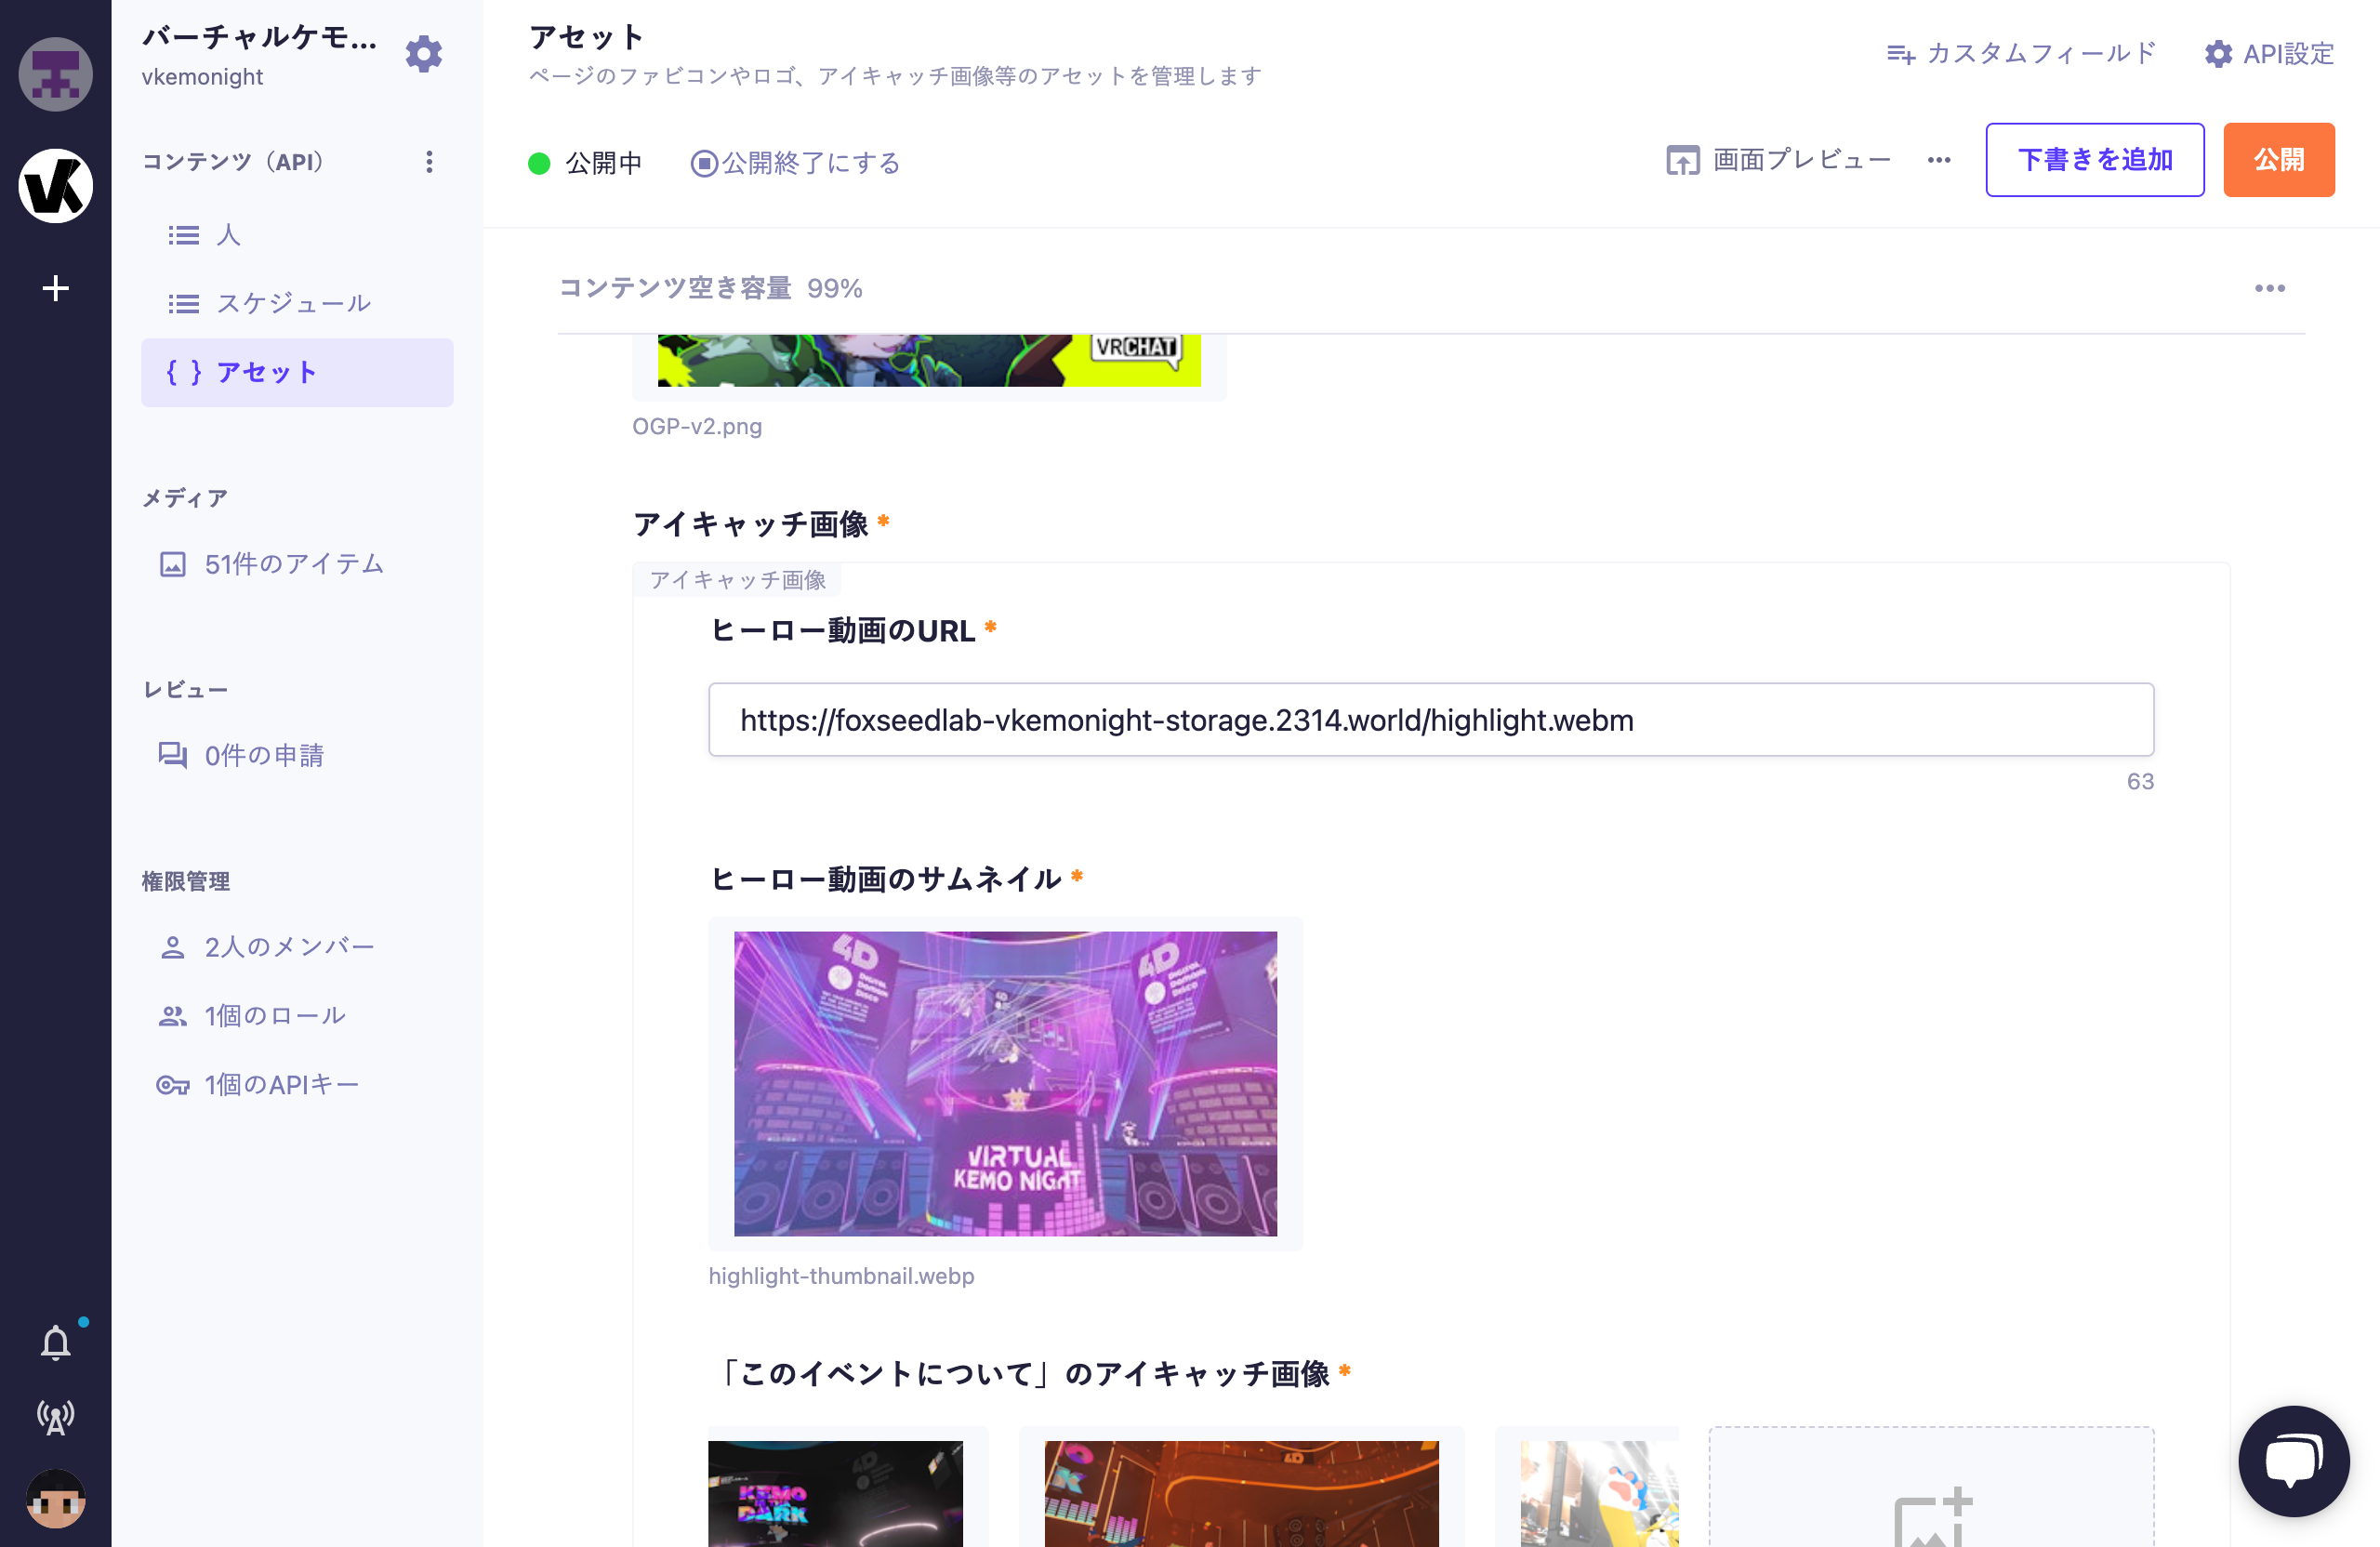Open 画面プレビュー screen preview
This screenshot has height=1547, width=2380.
coord(1778,159)
